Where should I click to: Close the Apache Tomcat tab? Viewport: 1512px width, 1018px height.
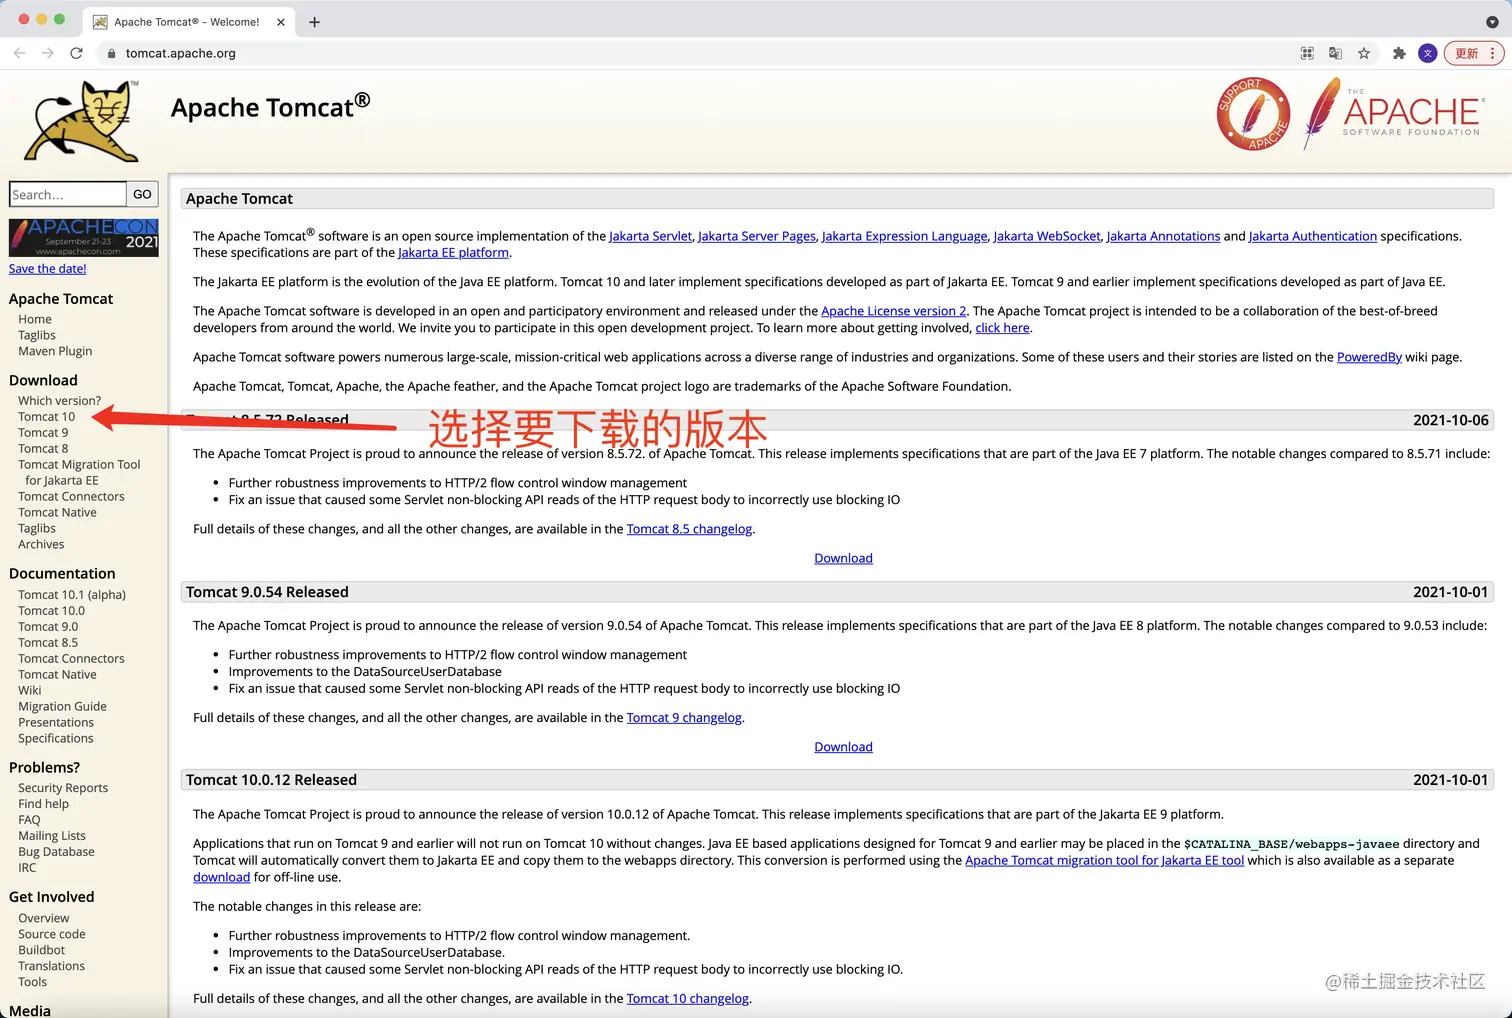coord(280,22)
